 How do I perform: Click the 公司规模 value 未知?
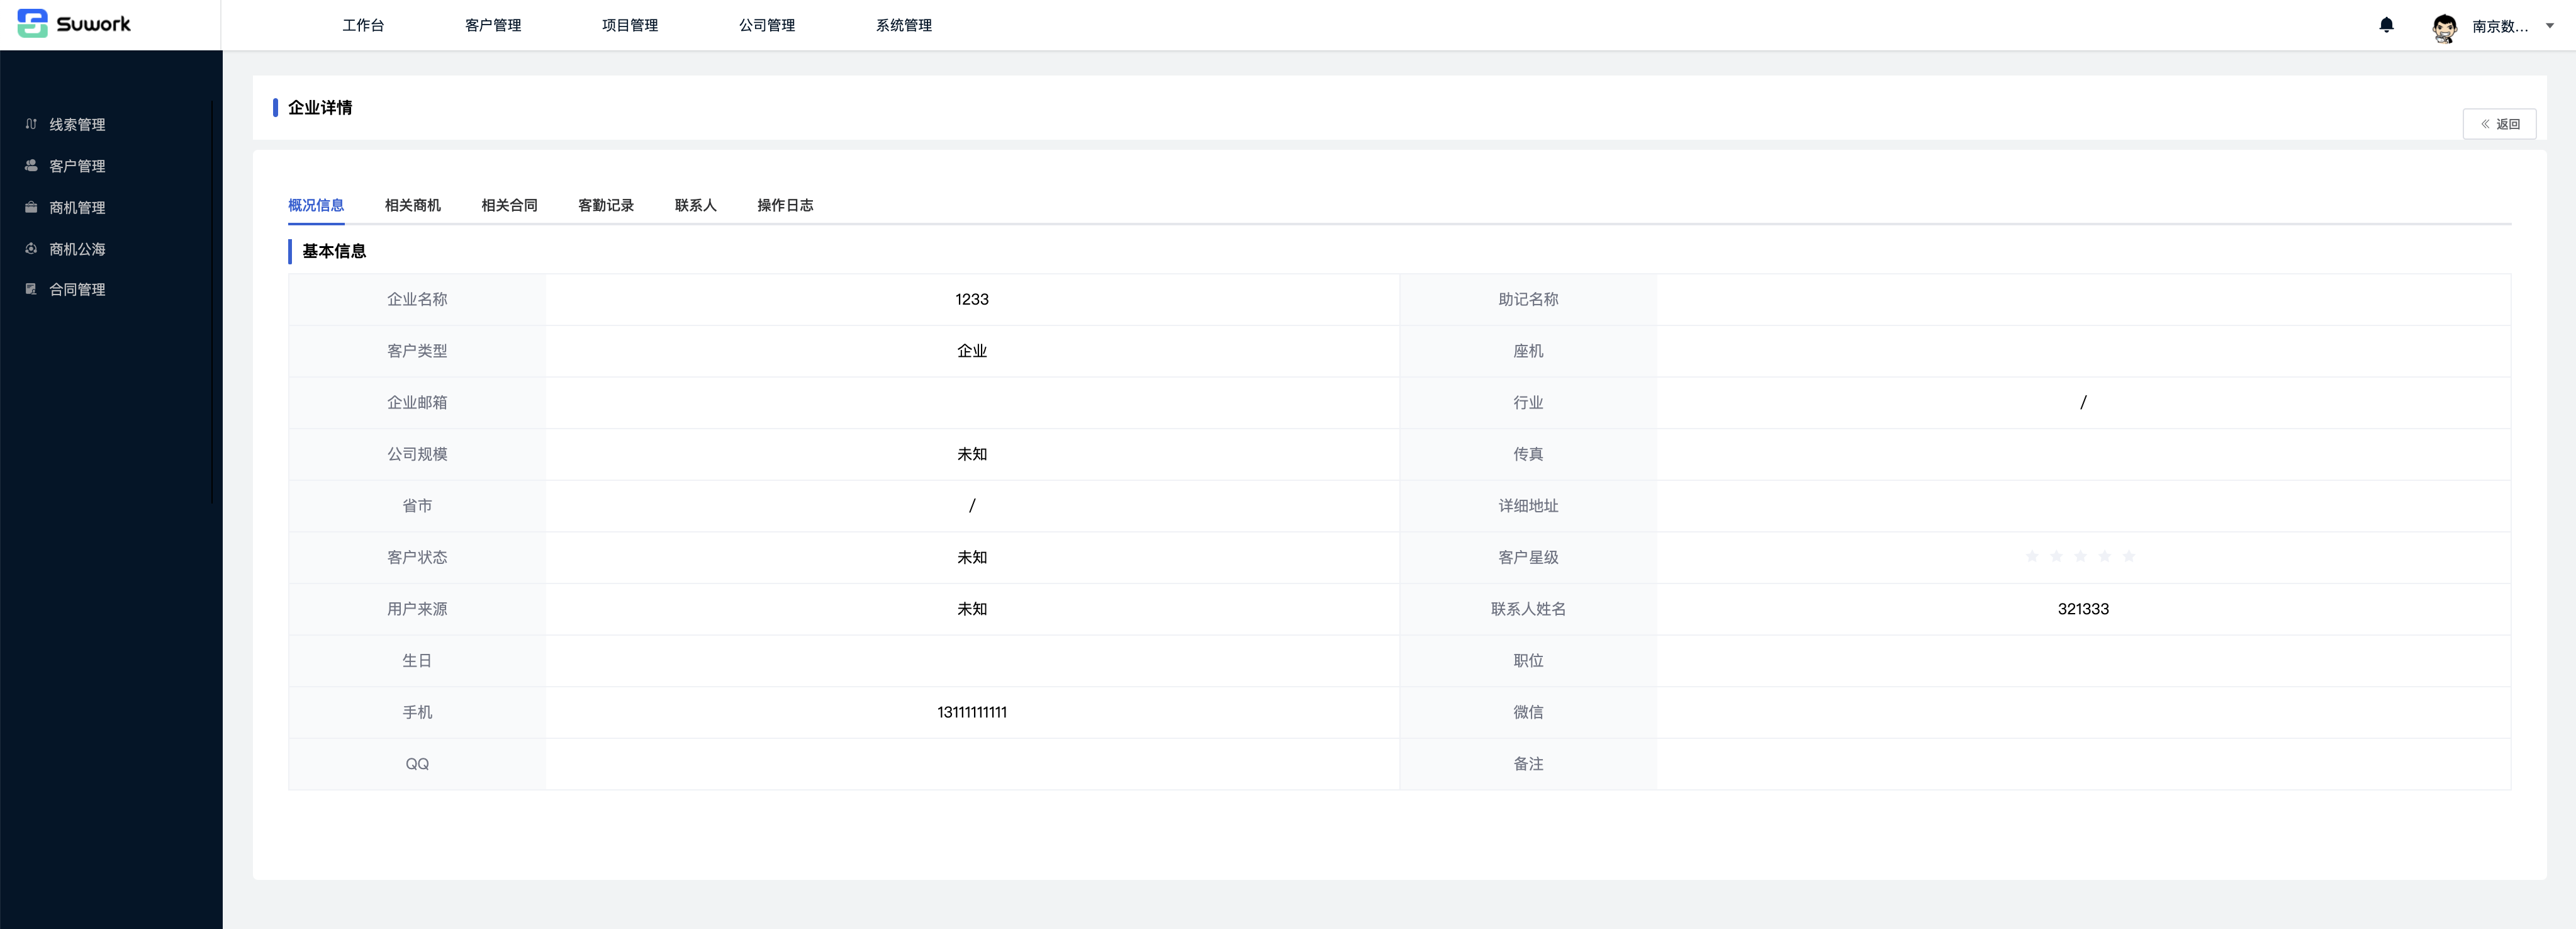pyautogui.click(x=972, y=454)
